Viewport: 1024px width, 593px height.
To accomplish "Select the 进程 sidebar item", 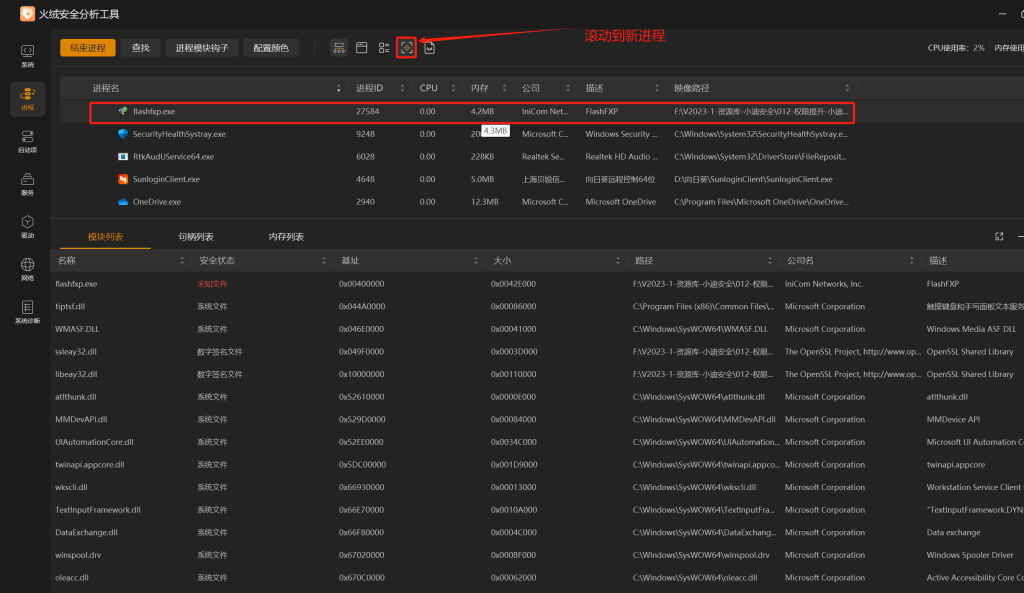I will (x=27, y=99).
